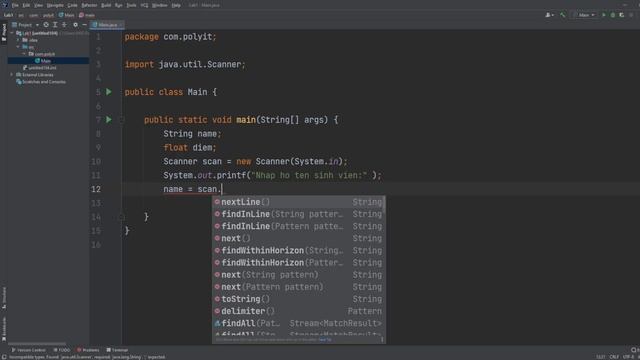The height and width of the screenshot is (360, 640).
Task: Click the Run with Coverage icon
Action: [x=622, y=15]
